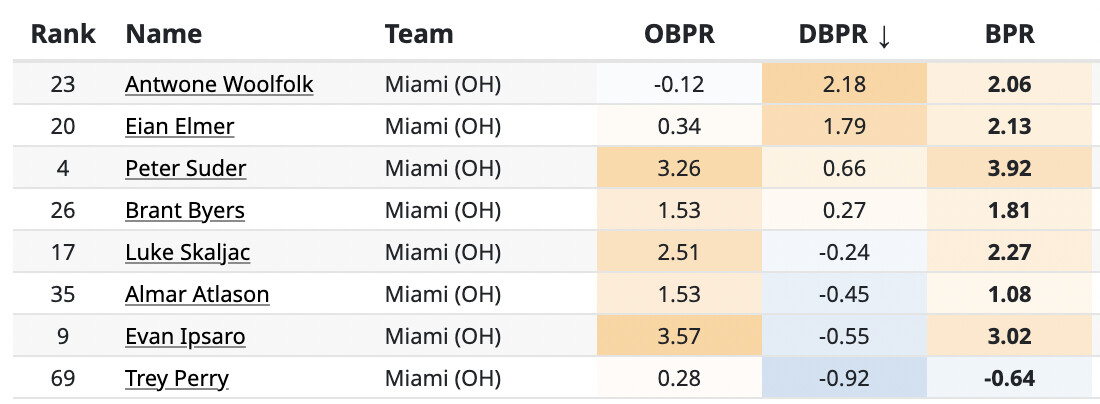Go to Luke Skaljac's page
Screen dimensions: 1100x404
(x=187, y=252)
